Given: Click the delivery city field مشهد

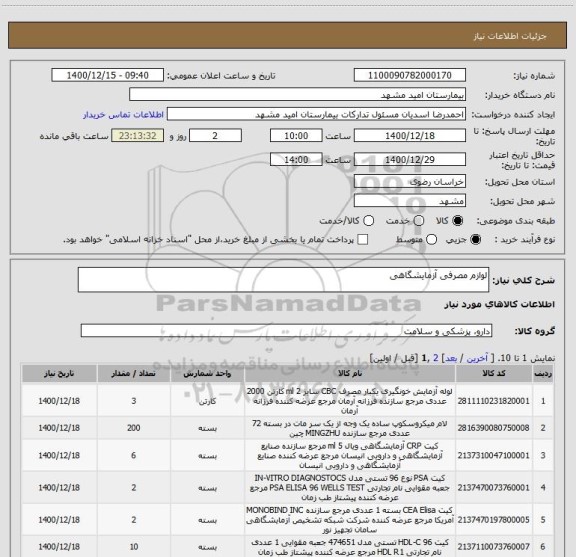Looking at the screenshot, I should click(410, 201).
